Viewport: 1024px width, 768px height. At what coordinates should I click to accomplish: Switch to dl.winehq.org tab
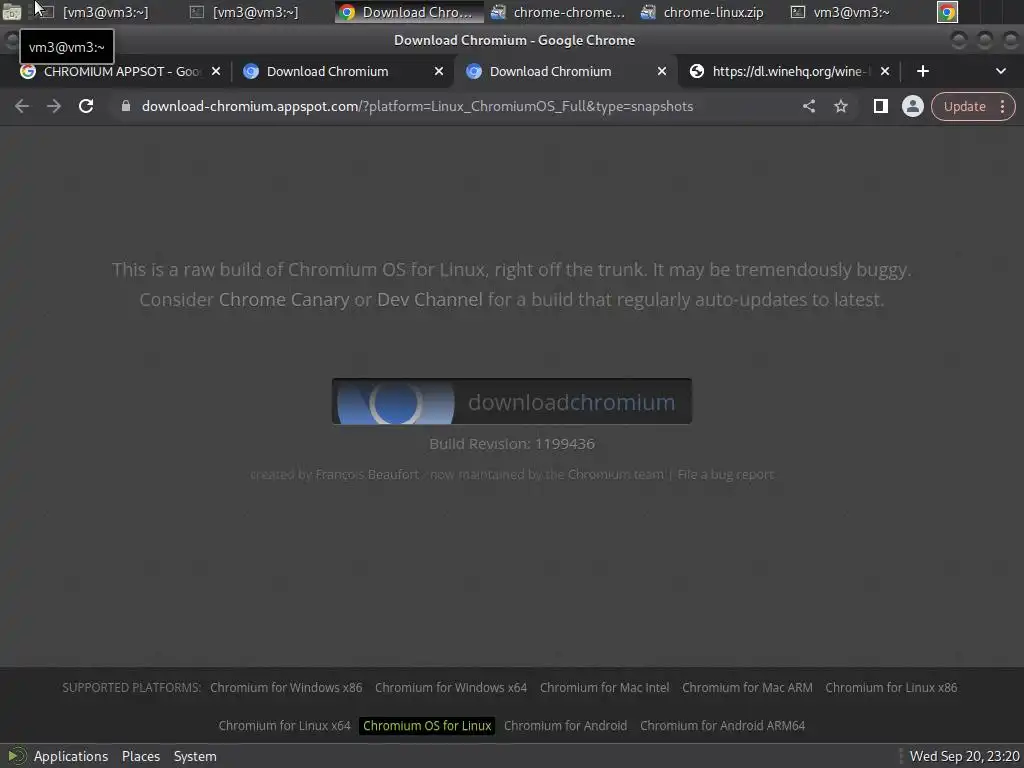coord(789,71)
